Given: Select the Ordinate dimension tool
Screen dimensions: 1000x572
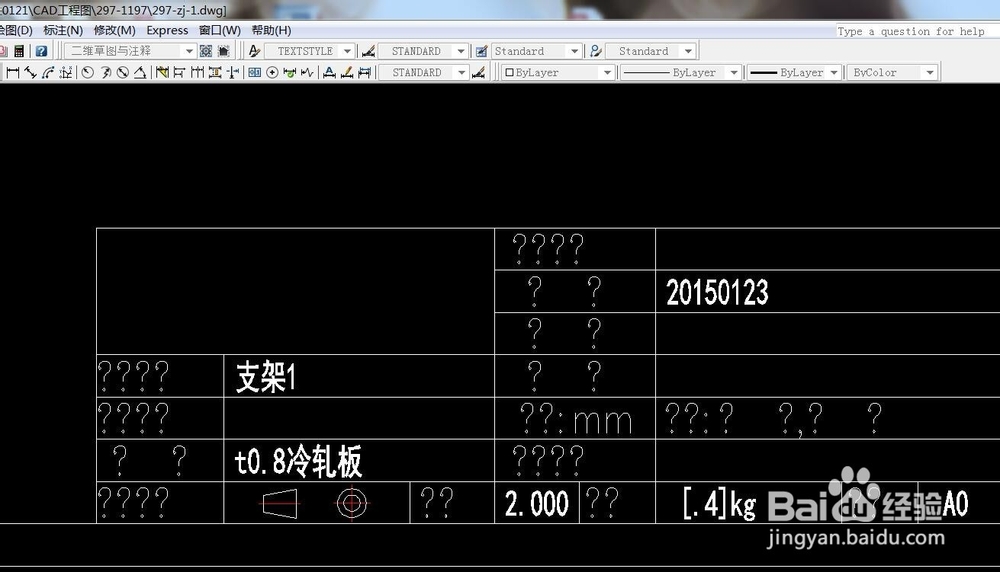Looking at the screenshot, I should coord(65,73).
